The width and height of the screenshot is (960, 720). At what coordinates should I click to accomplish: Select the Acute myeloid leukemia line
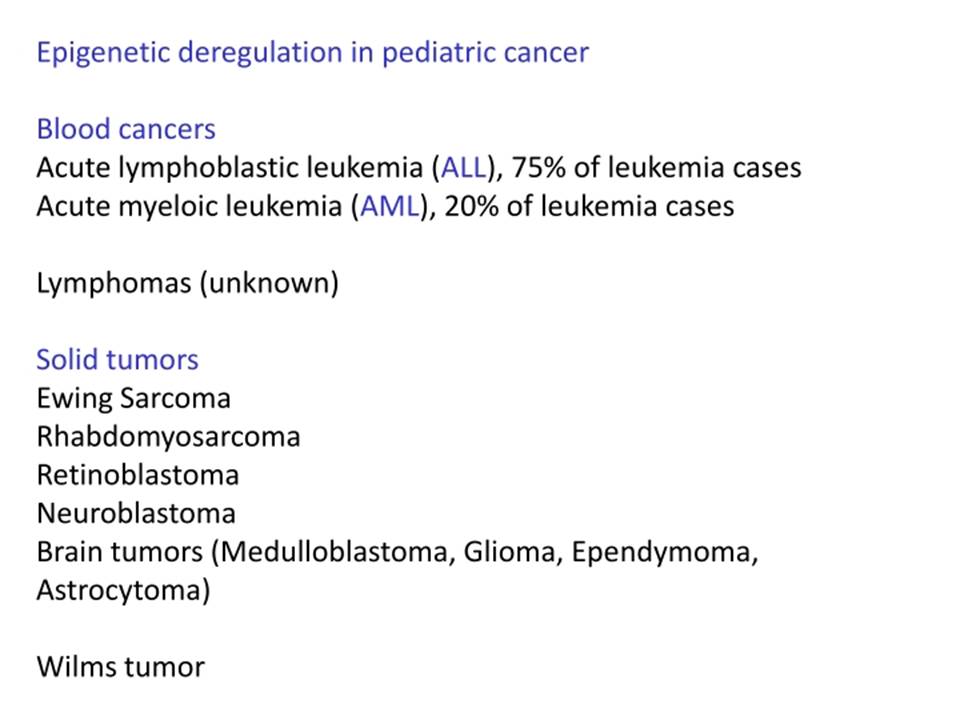pos(385,207)
